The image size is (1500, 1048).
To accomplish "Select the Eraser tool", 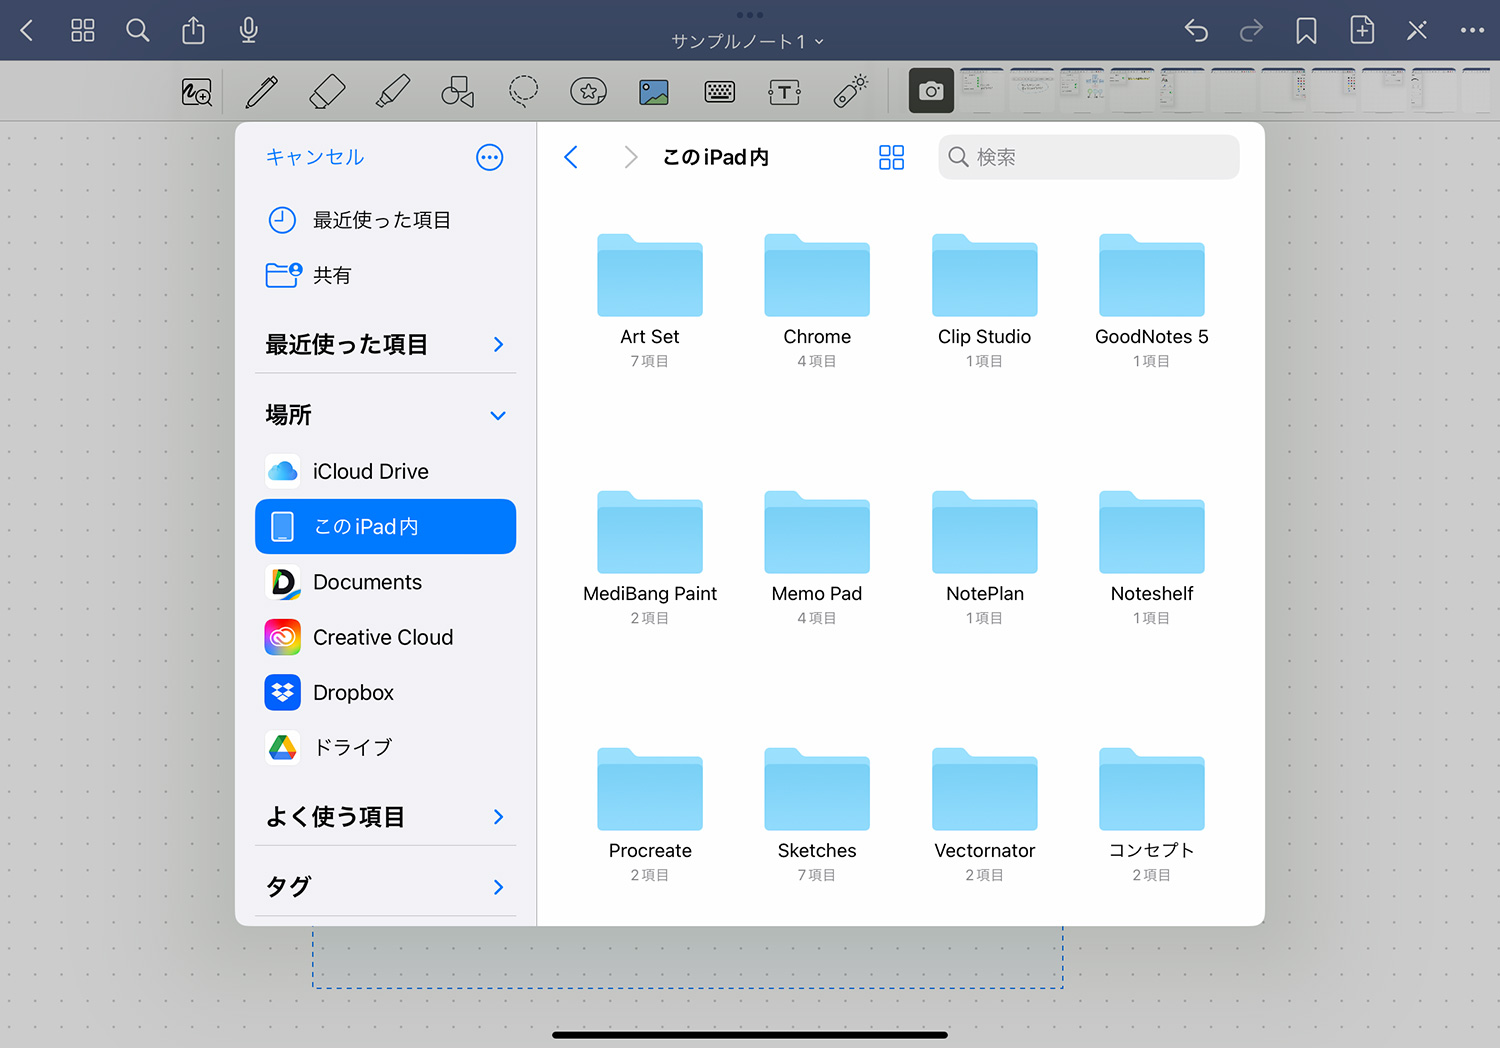I will click(x=327, y=92).
